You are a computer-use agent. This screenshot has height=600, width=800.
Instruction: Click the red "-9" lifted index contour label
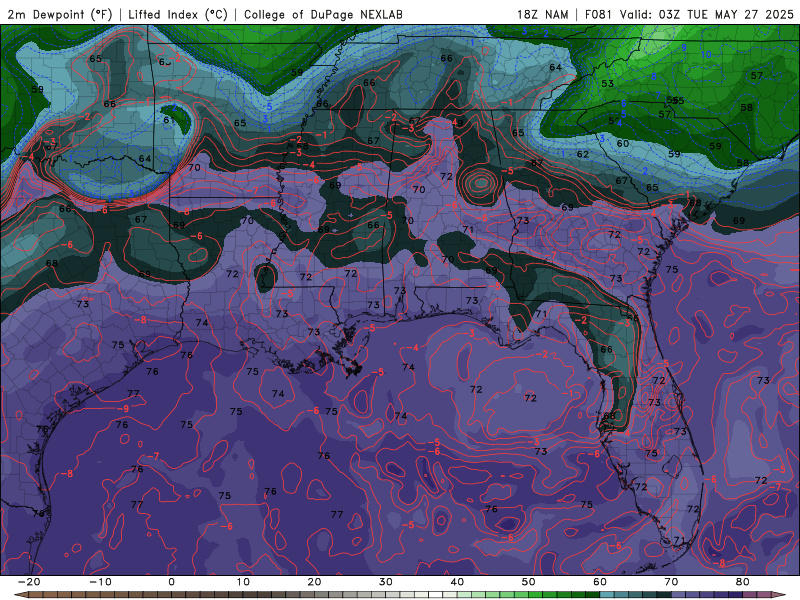point(123,409)
